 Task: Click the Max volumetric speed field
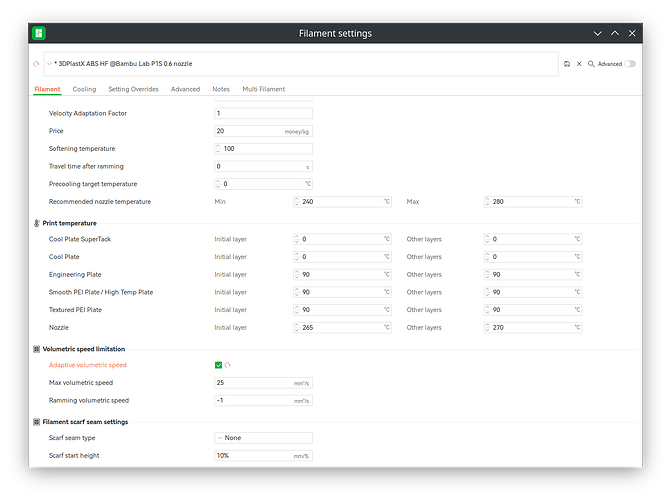263,383
